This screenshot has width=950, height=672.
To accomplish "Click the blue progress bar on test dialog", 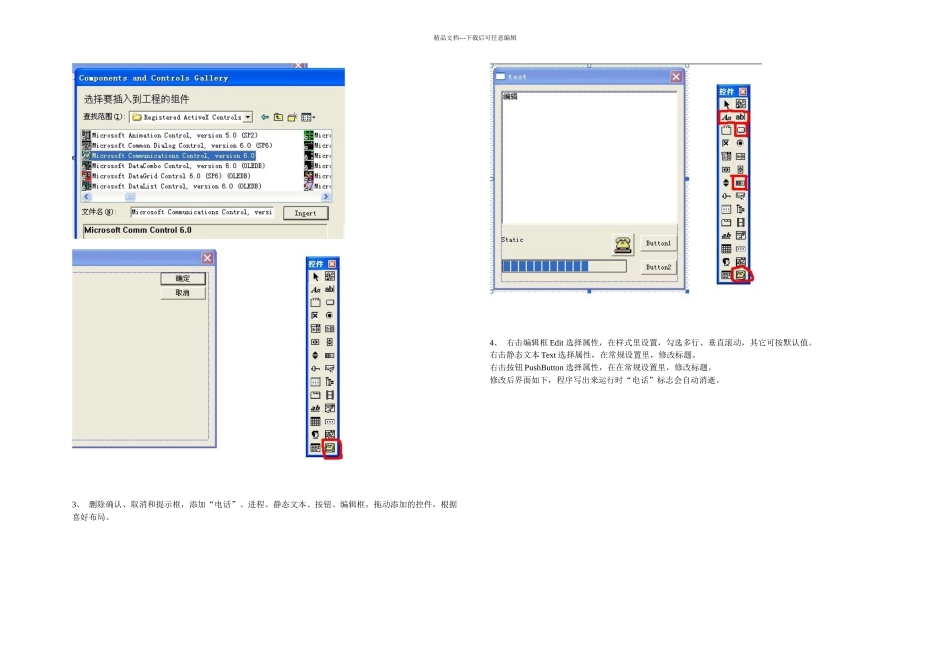I will (x=563, y=267).
